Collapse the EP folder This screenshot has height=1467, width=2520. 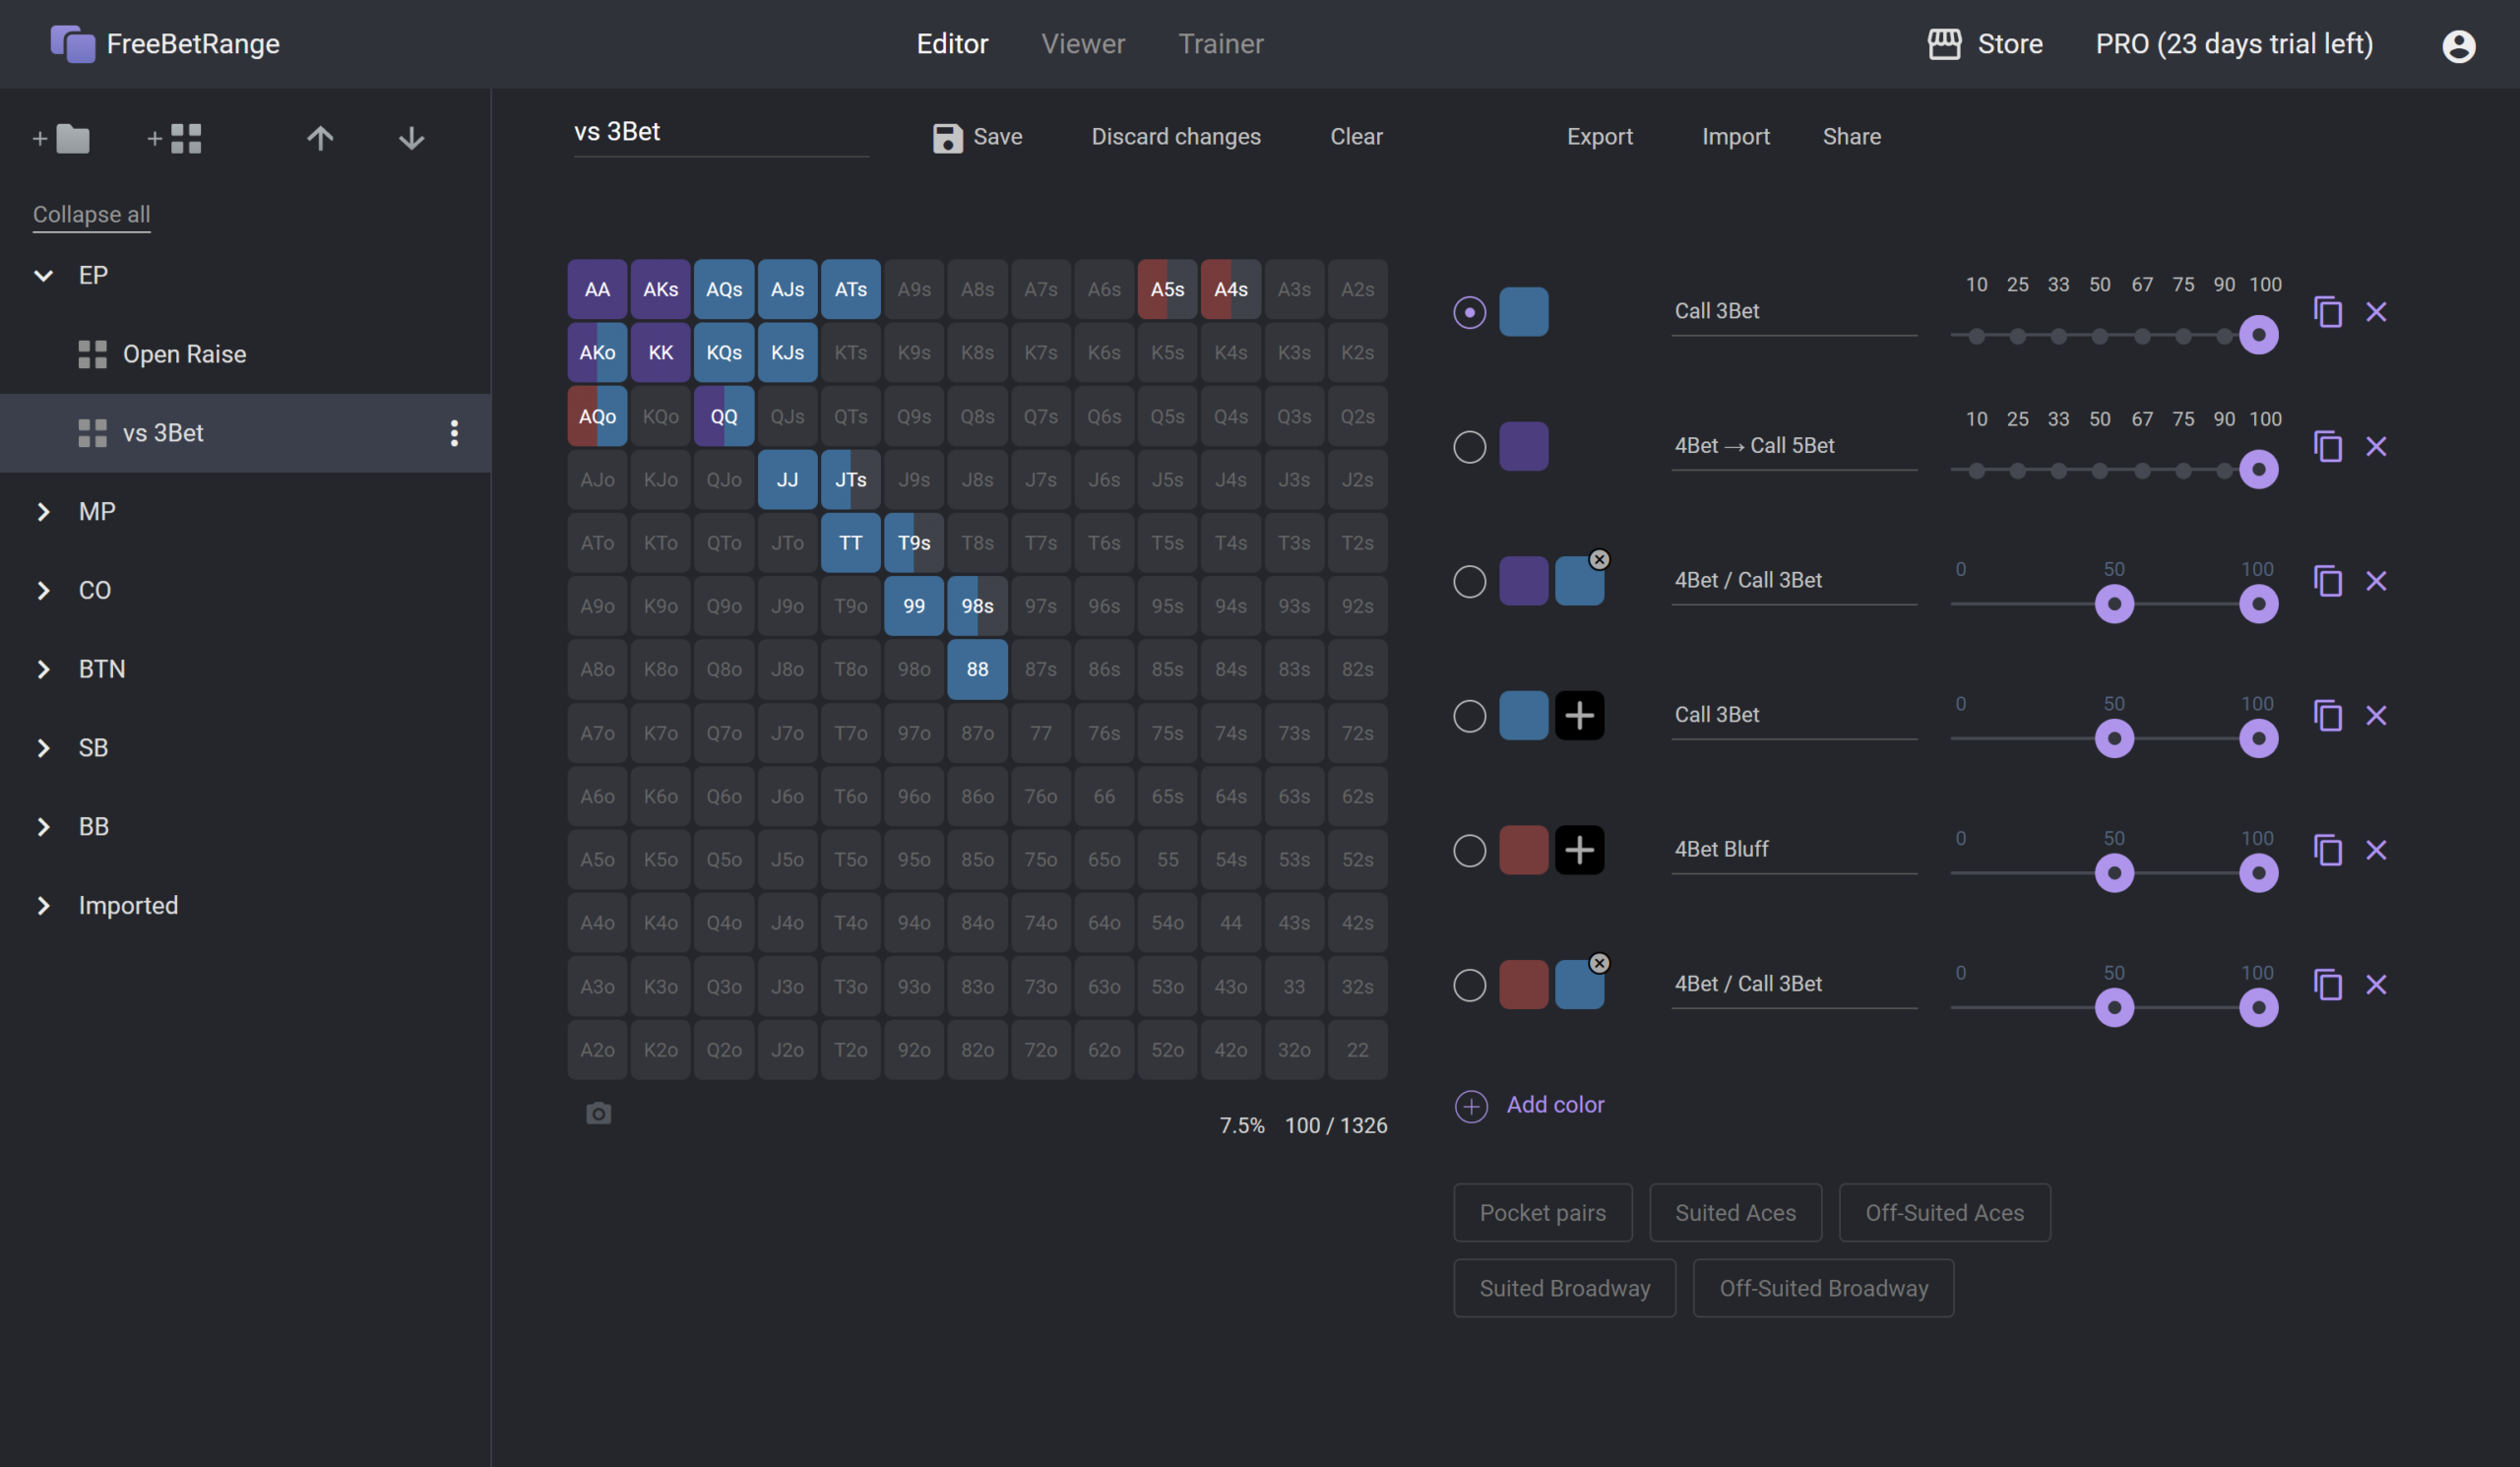(43, 275)
